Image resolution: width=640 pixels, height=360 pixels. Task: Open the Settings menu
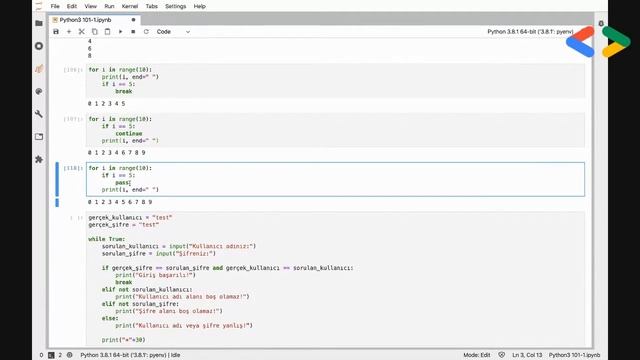pyautogui.click(x=176, y=6)
